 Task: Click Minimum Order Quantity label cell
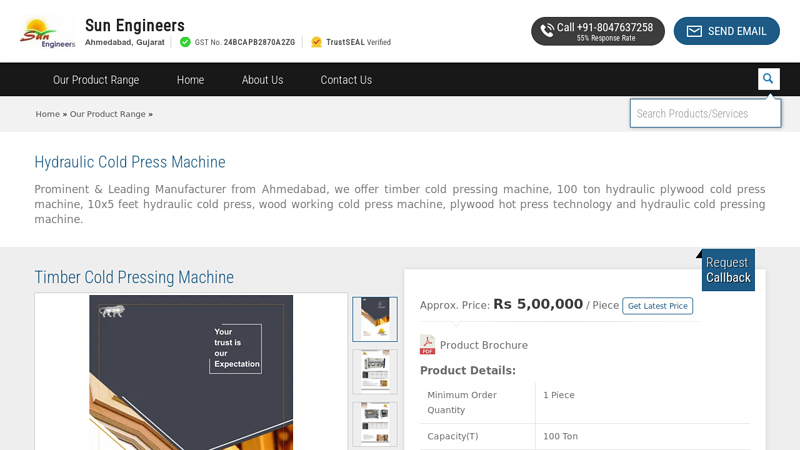[478, 403]
